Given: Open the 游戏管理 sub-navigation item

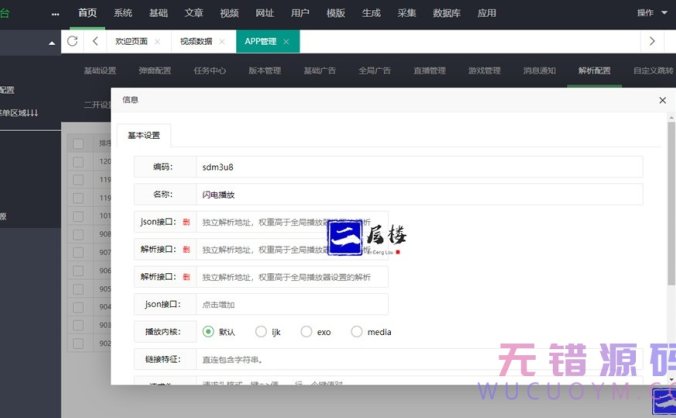Looking at the screenshot, I should (485, 71).
